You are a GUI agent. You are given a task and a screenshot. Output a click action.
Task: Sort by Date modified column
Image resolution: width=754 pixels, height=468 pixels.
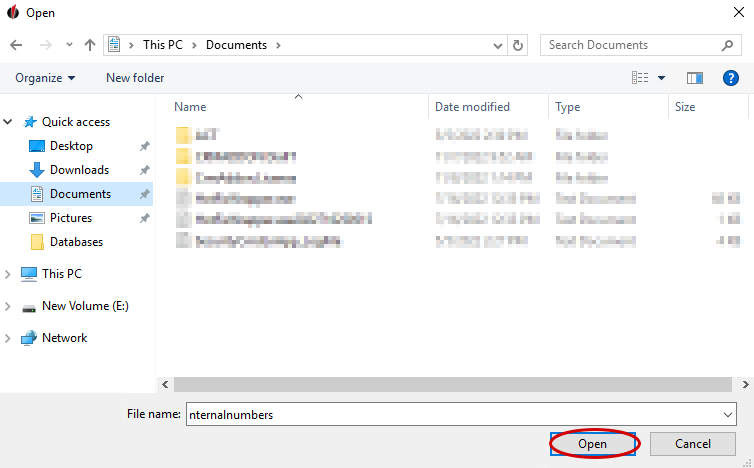[x=472, y=107]
